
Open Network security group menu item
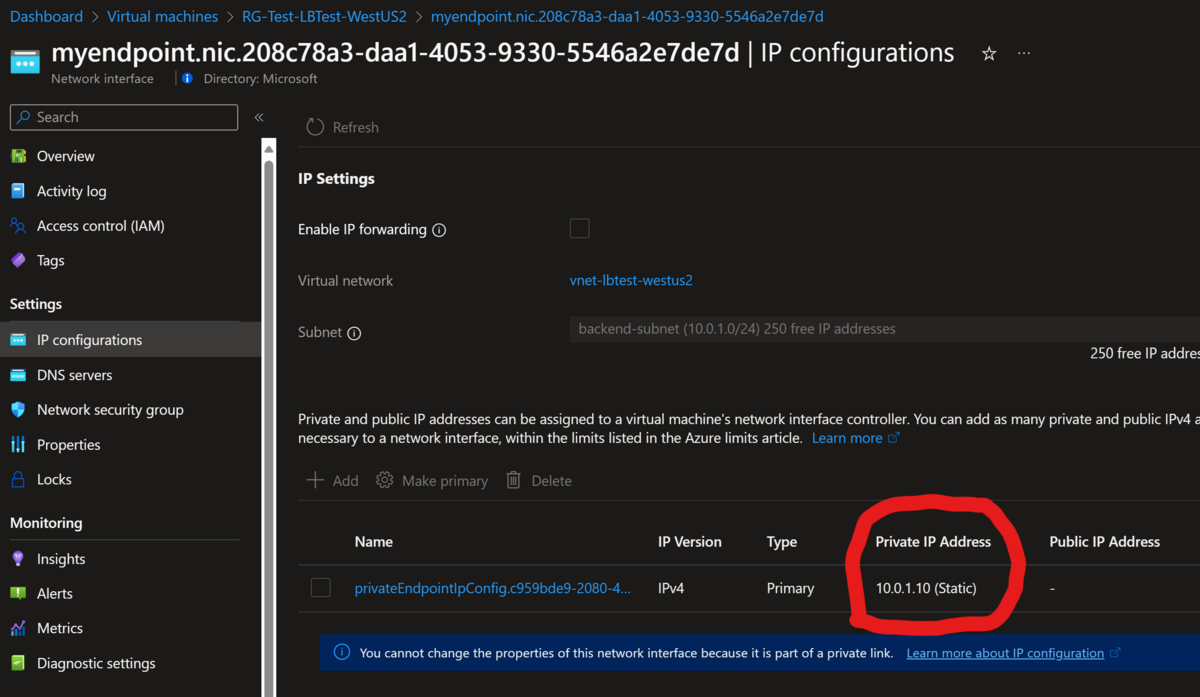(110, 410)
